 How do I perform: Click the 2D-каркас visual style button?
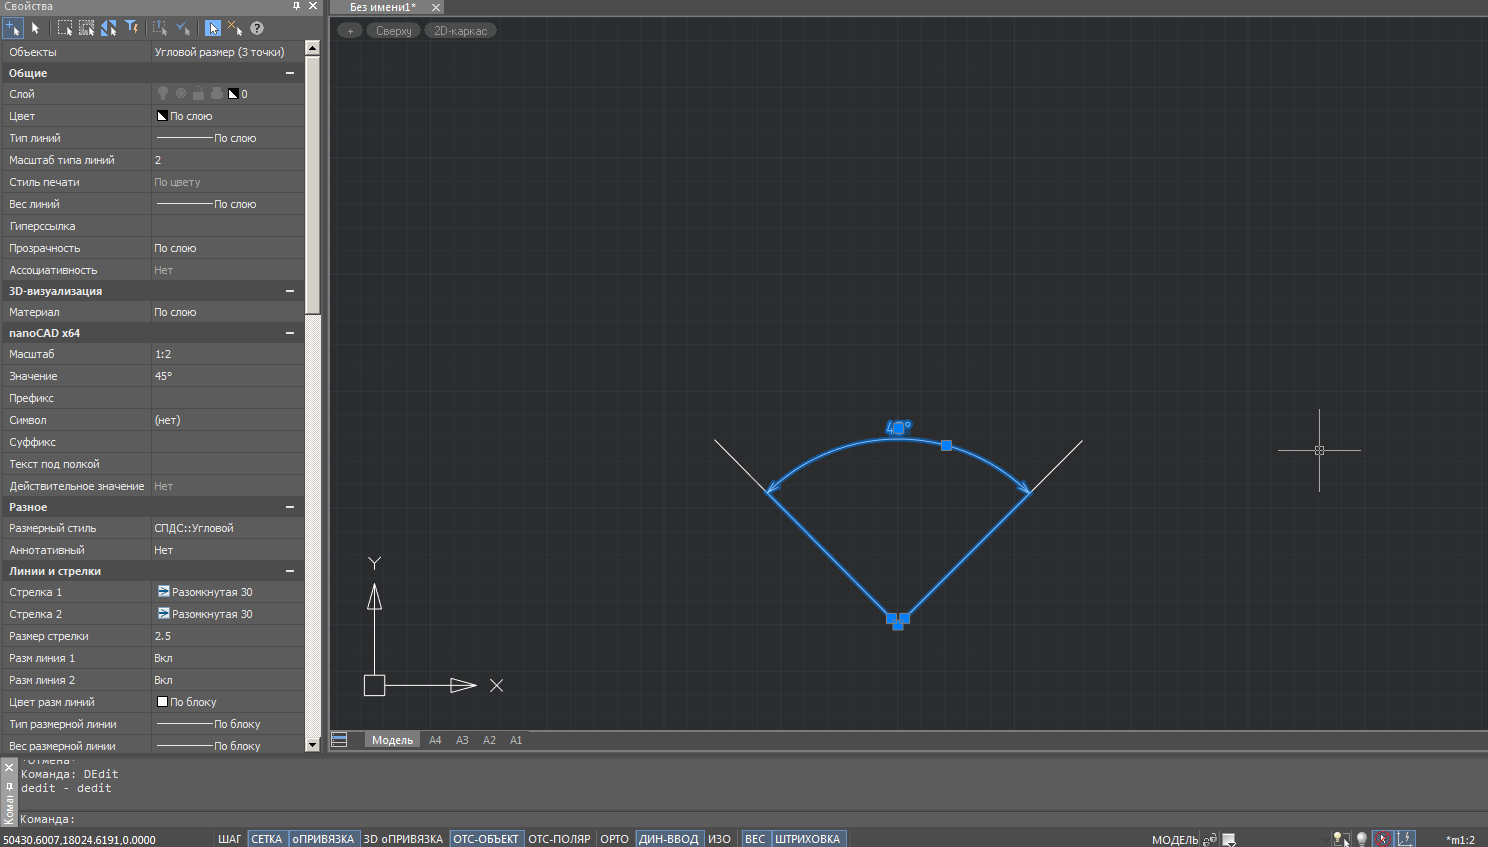tap(461, 31)
